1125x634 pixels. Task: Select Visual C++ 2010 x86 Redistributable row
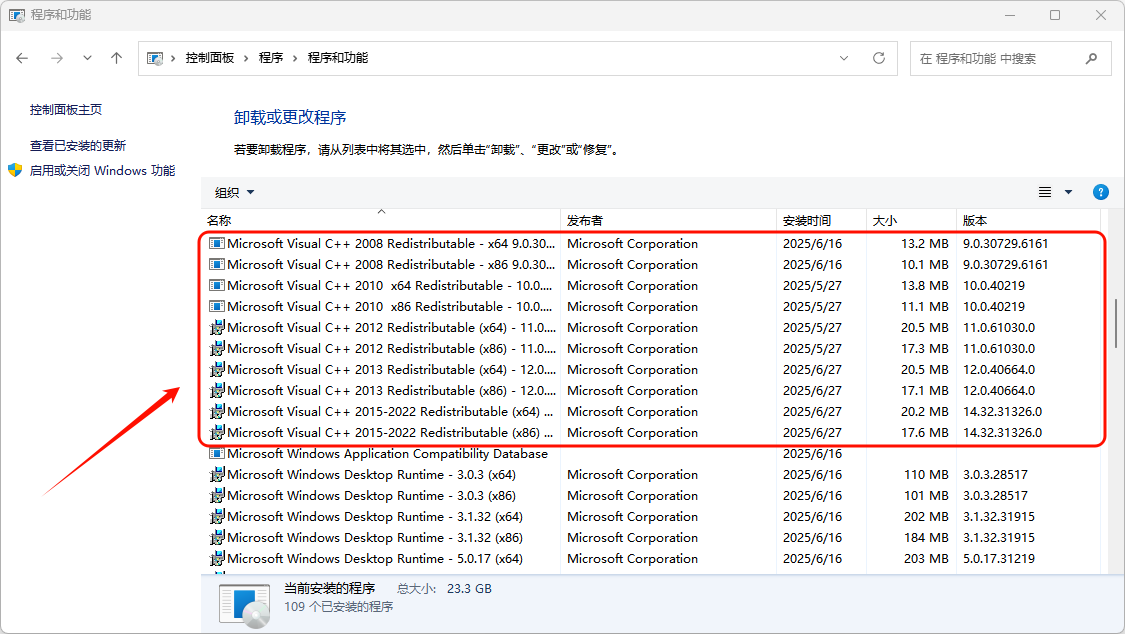653,306
